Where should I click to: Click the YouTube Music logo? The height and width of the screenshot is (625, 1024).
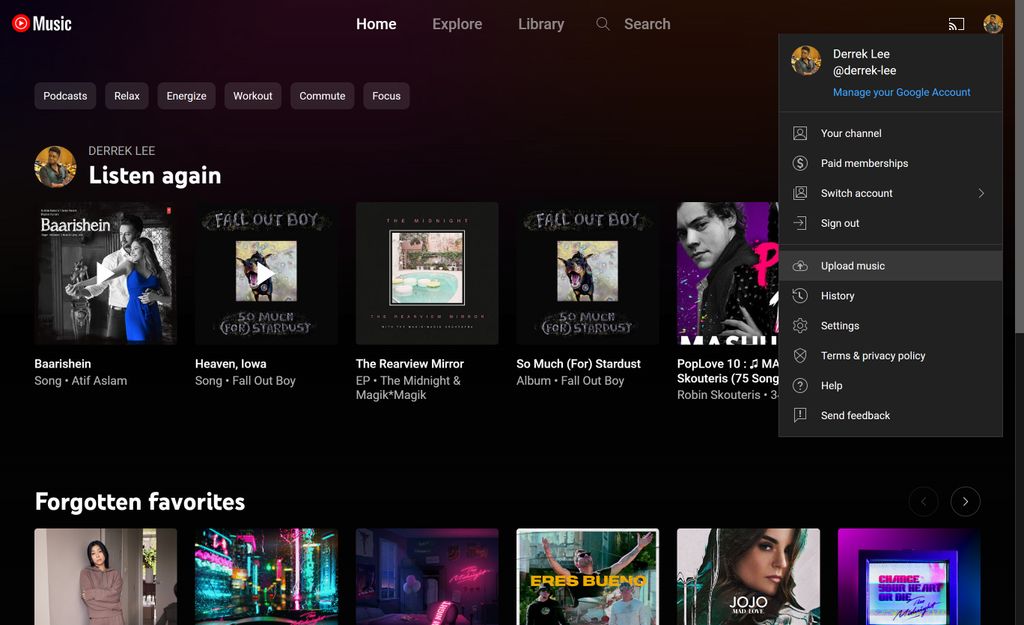[41, 22]
